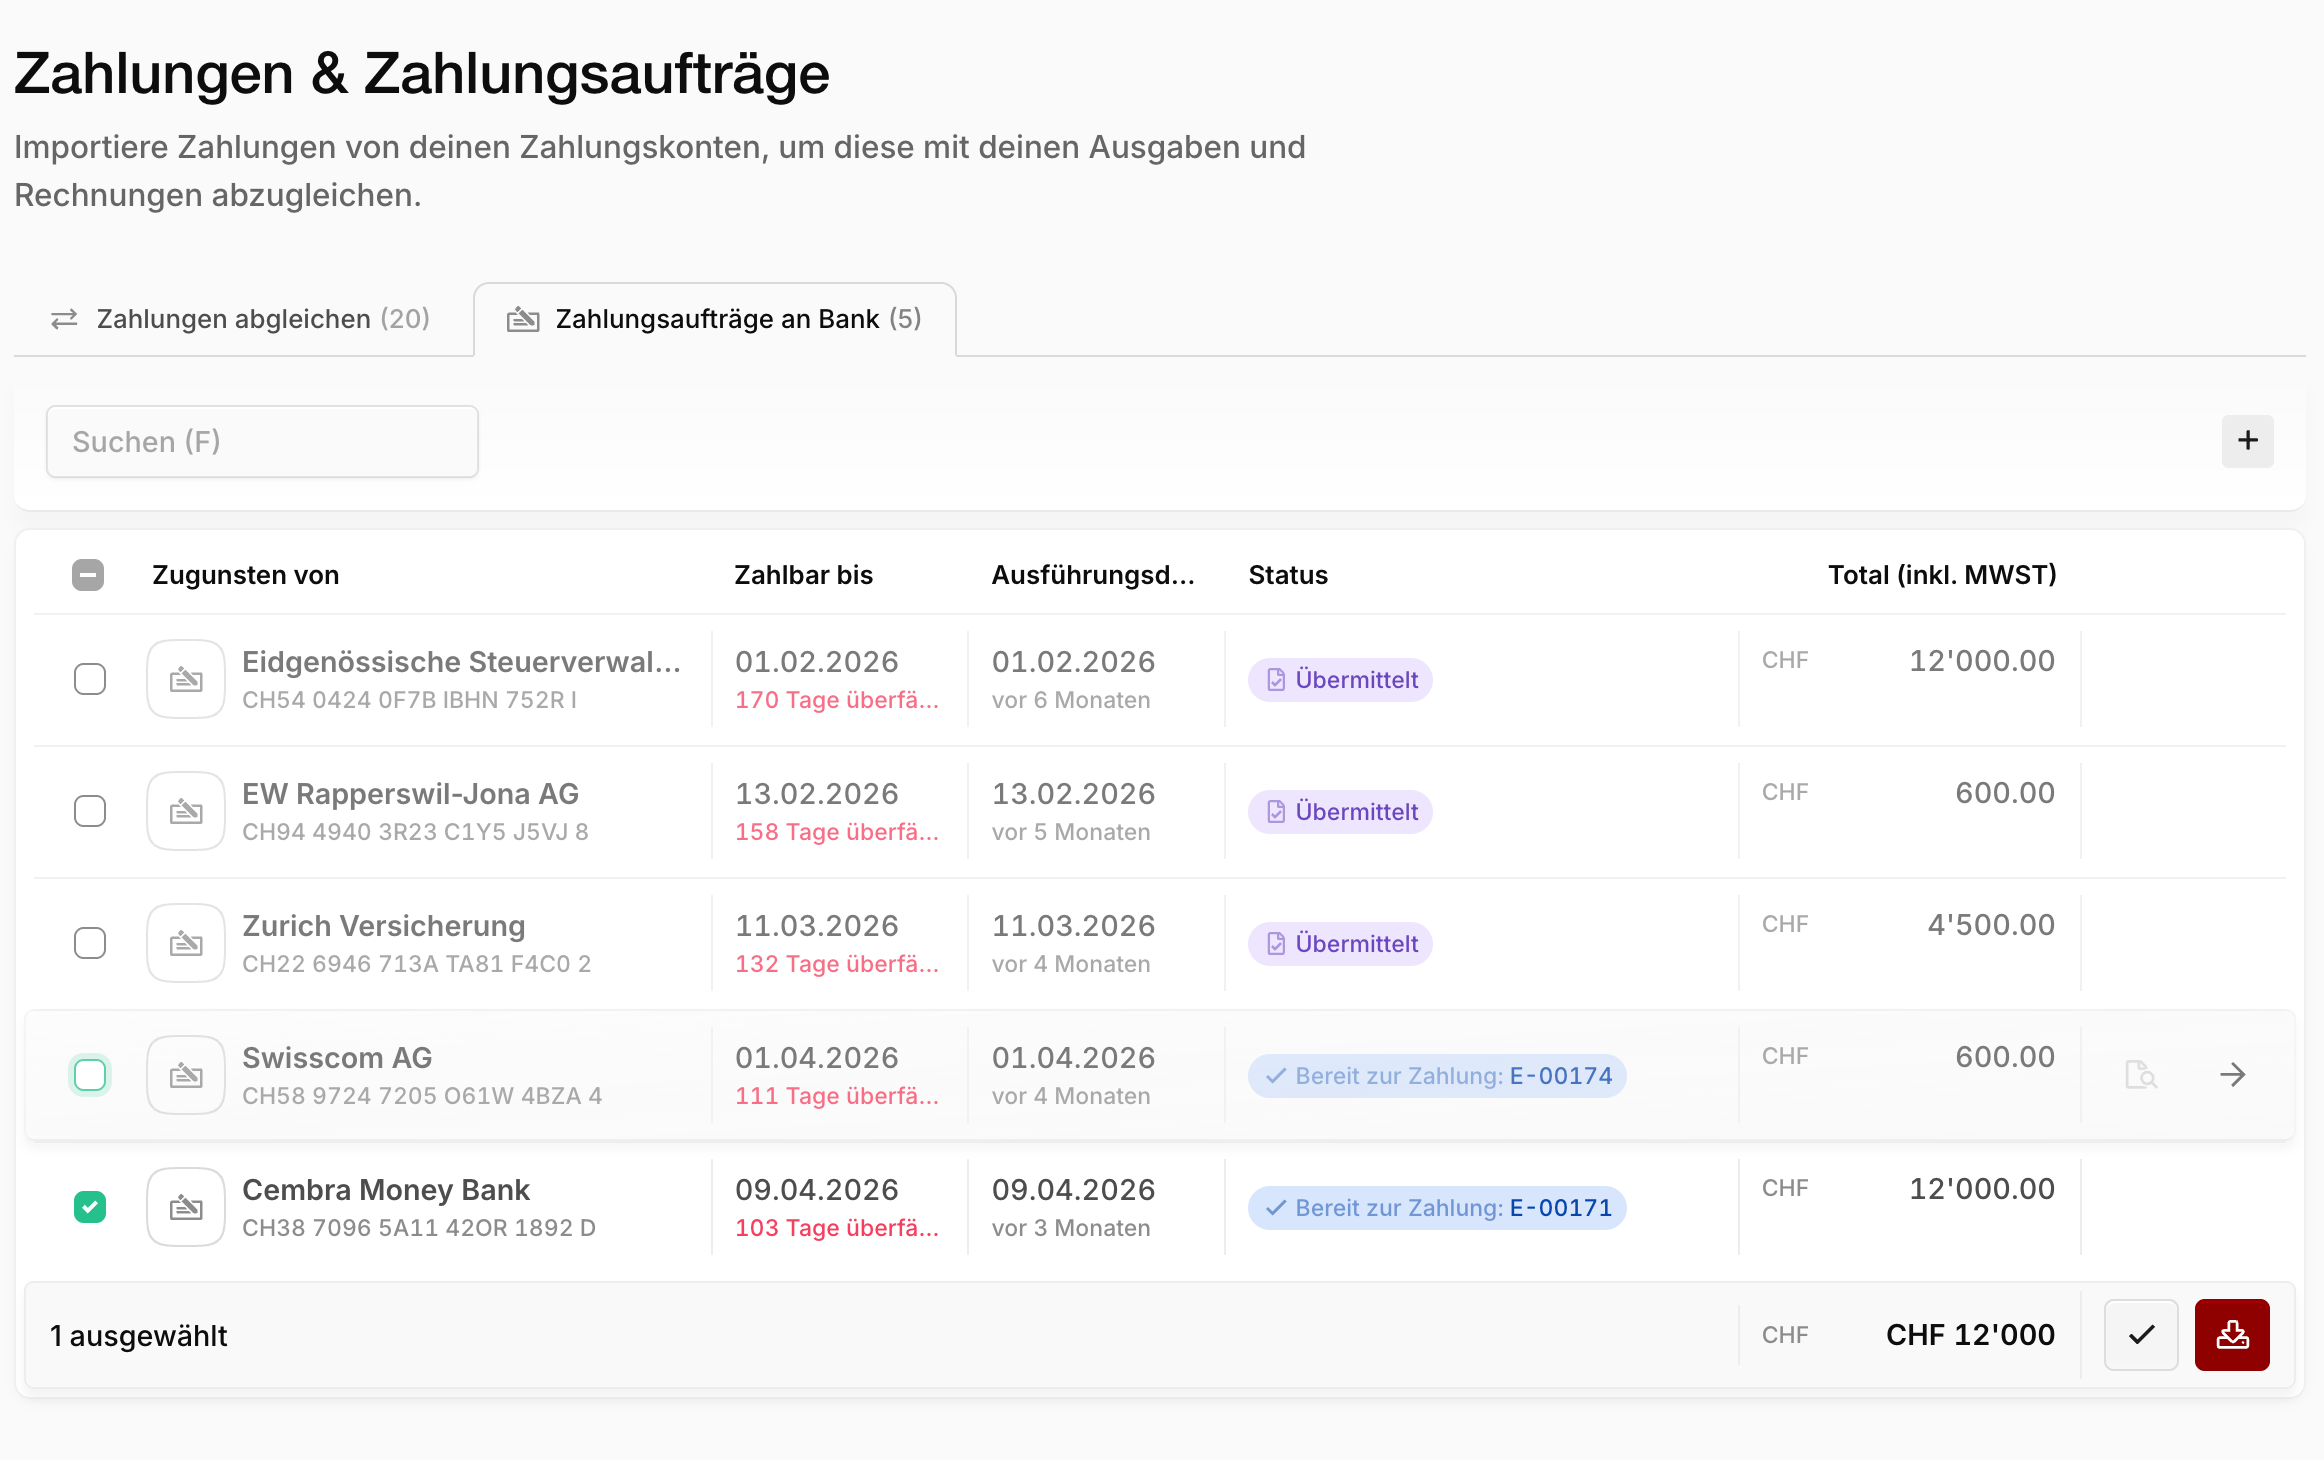Click IBAN CH38 7096 5A11 42OR 1892 D
The image size is (2324, 1460).
tap(419, 1228)
